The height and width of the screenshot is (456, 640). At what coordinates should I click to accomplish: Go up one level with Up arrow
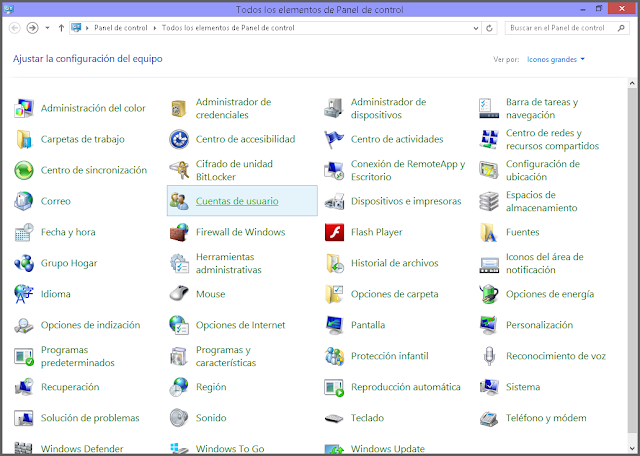click(x=61, y=28)
